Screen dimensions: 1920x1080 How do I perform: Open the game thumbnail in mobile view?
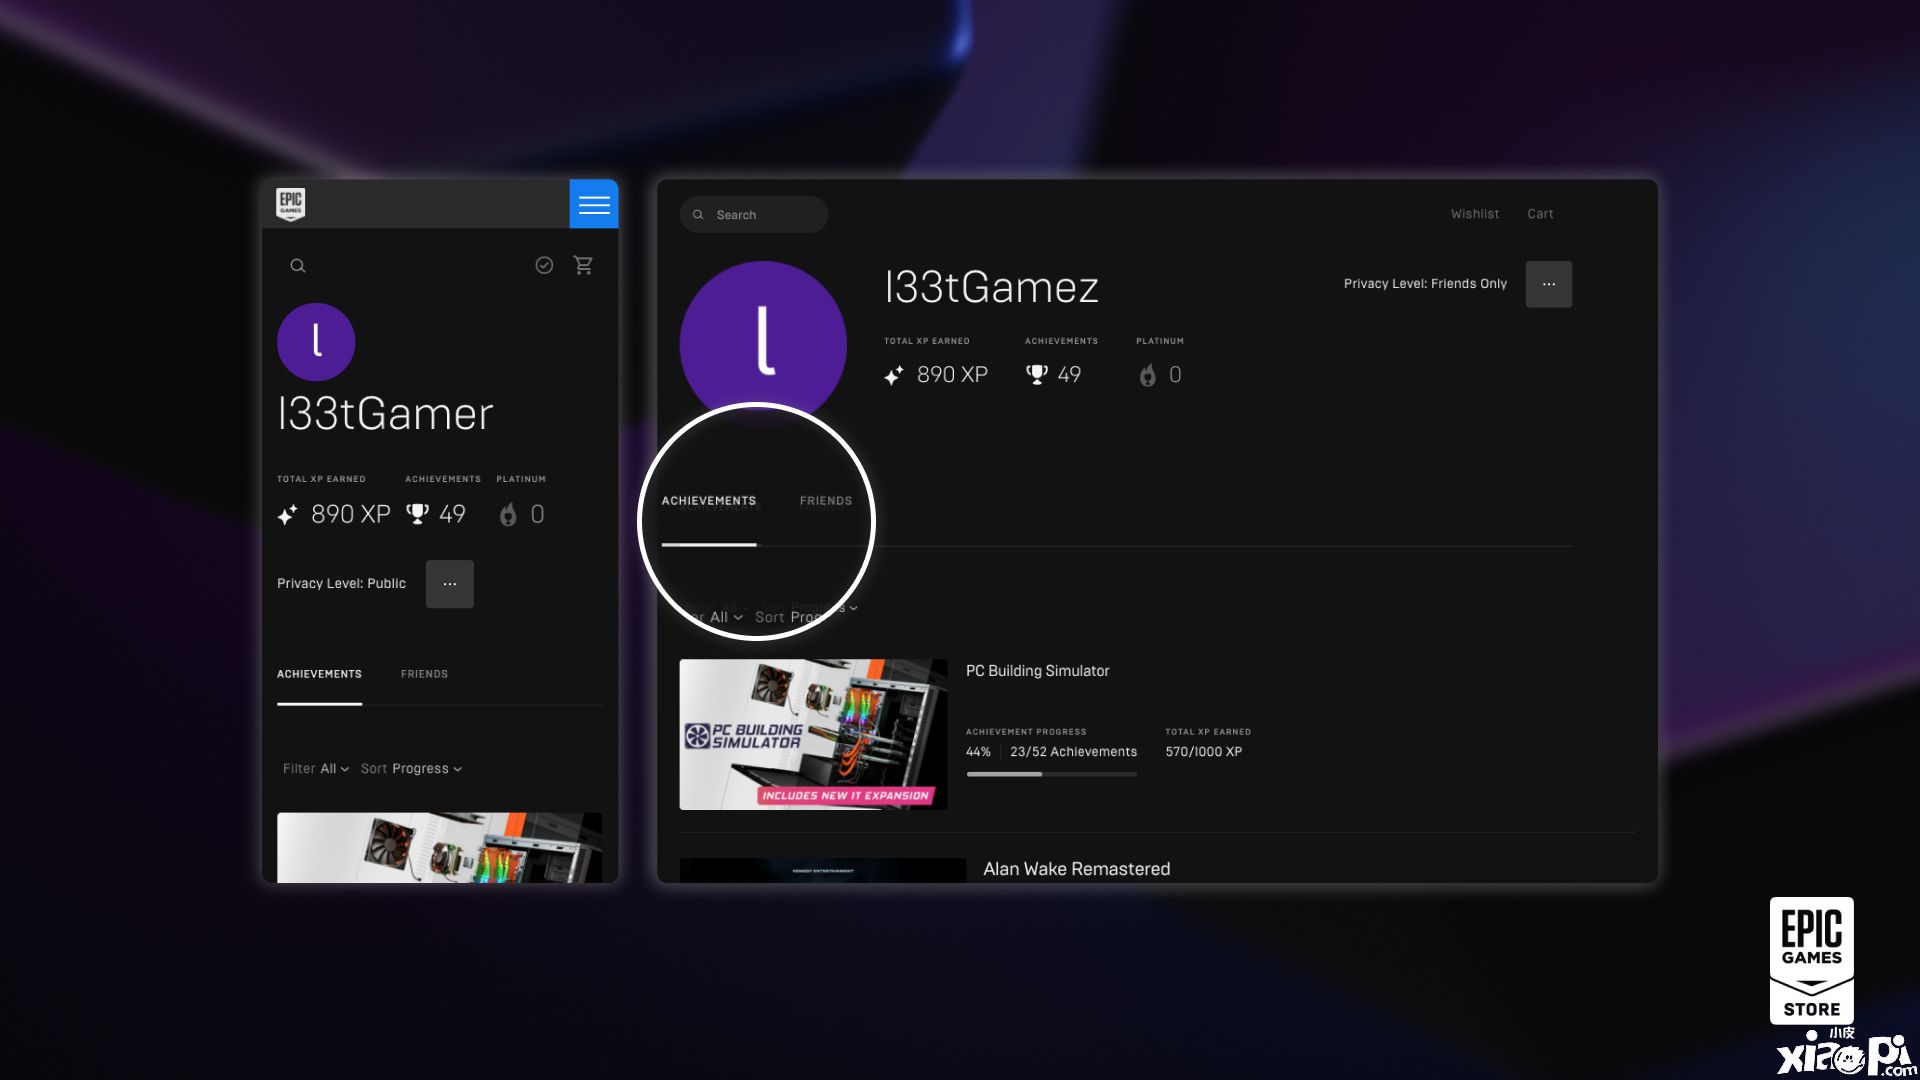(x=439, y=848)
